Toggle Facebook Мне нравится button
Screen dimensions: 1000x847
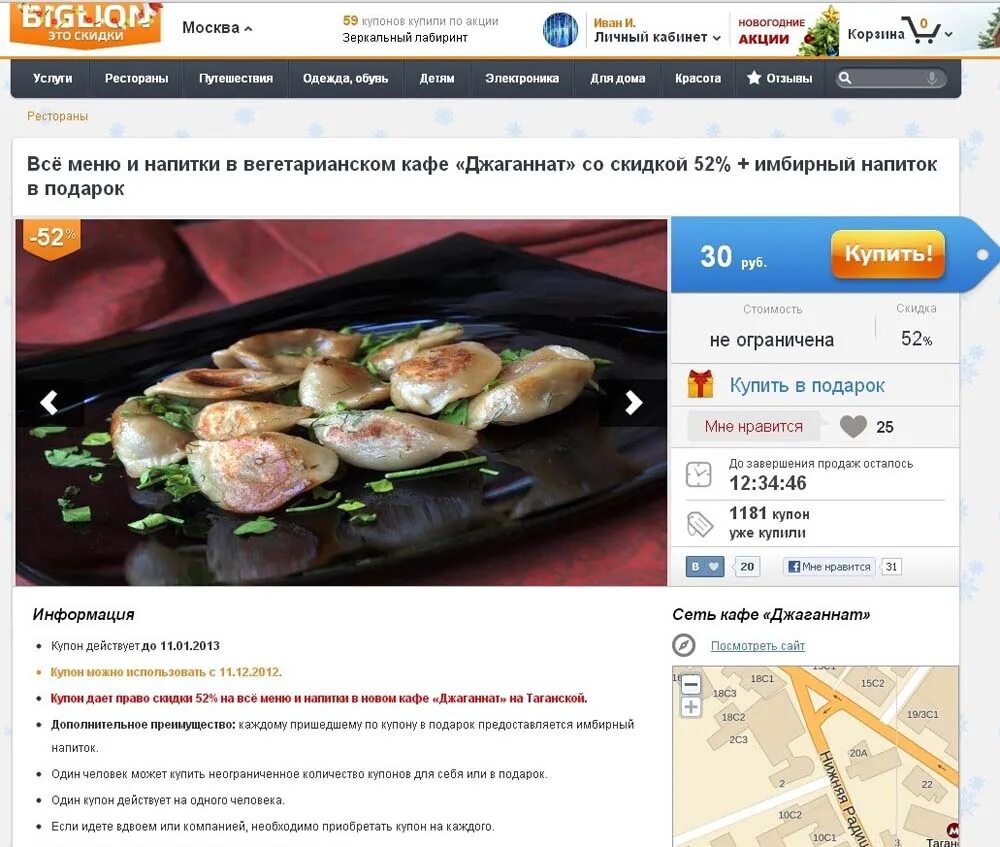829,566
